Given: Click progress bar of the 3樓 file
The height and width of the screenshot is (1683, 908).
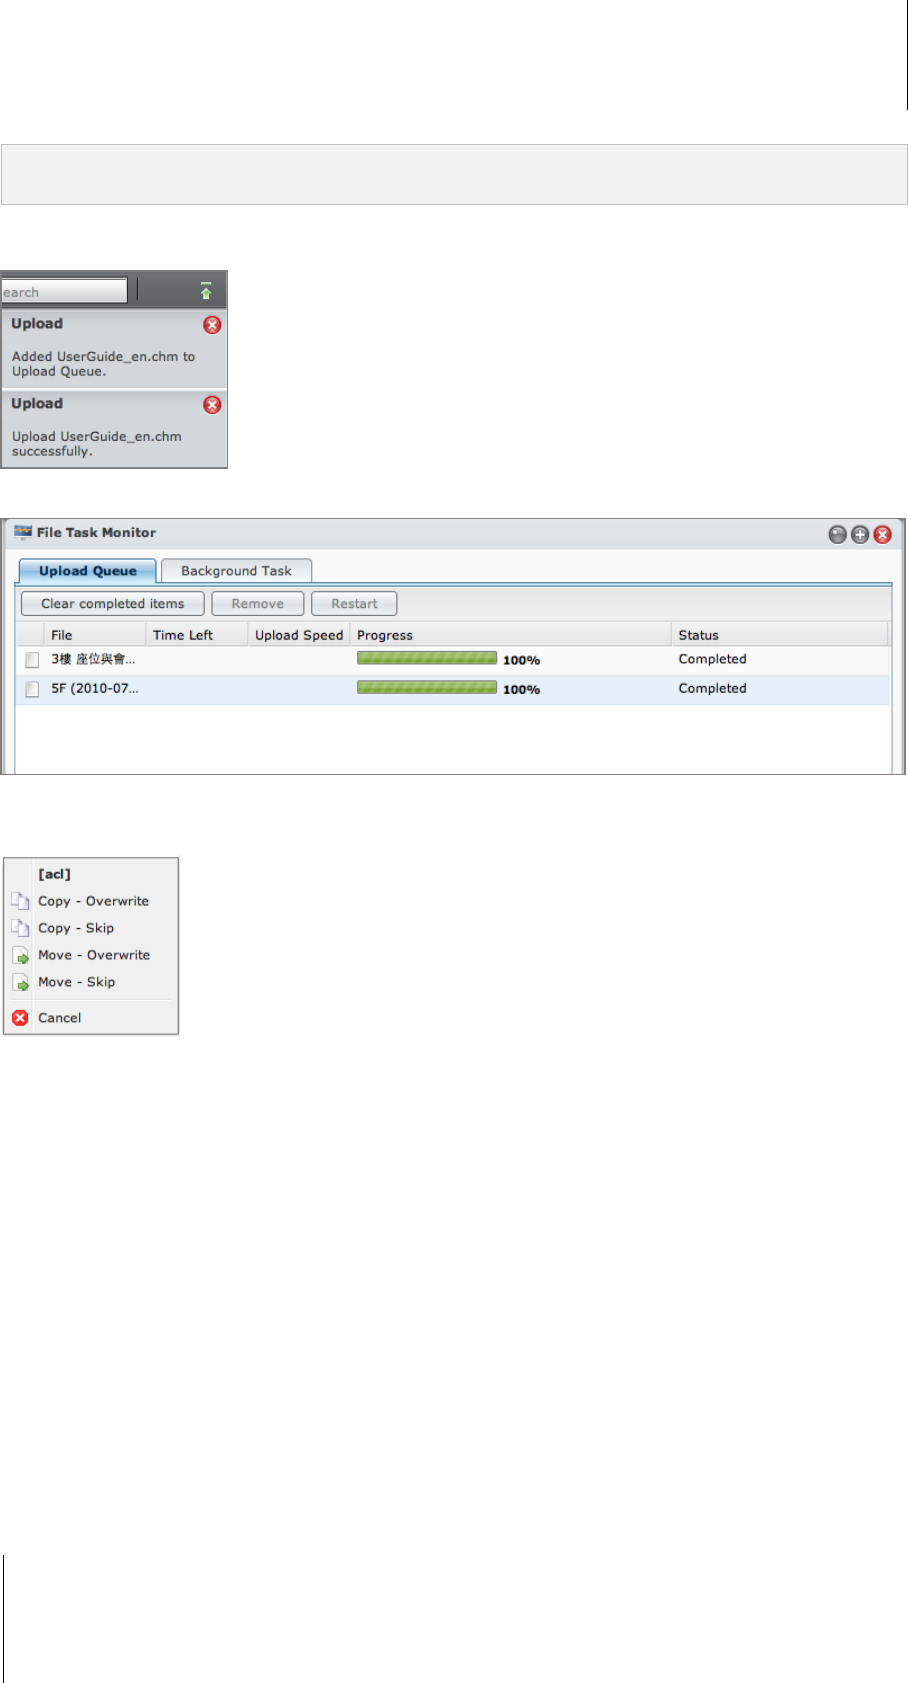Looking at the screenshot, I should pyautogui.click(x=427, y=658).
